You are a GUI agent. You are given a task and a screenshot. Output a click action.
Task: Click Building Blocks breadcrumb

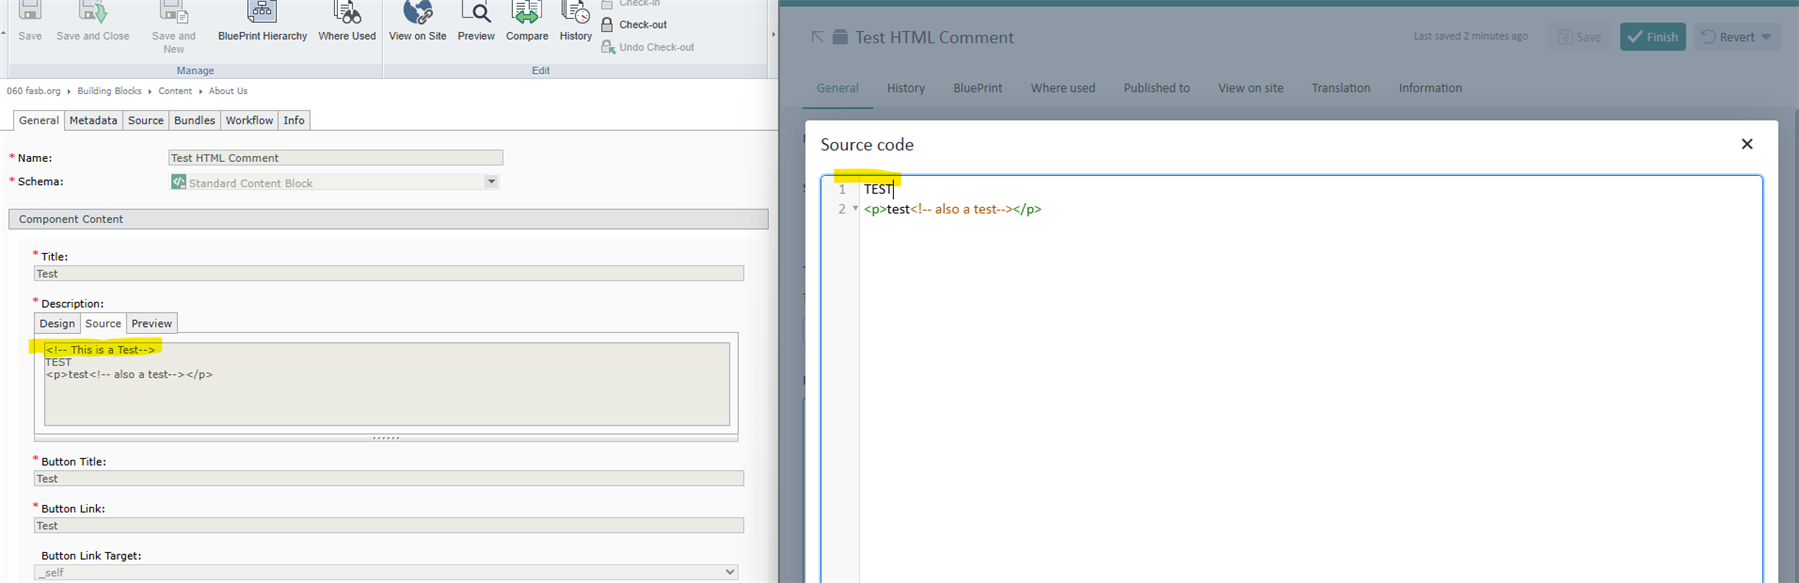pos(109,91)
